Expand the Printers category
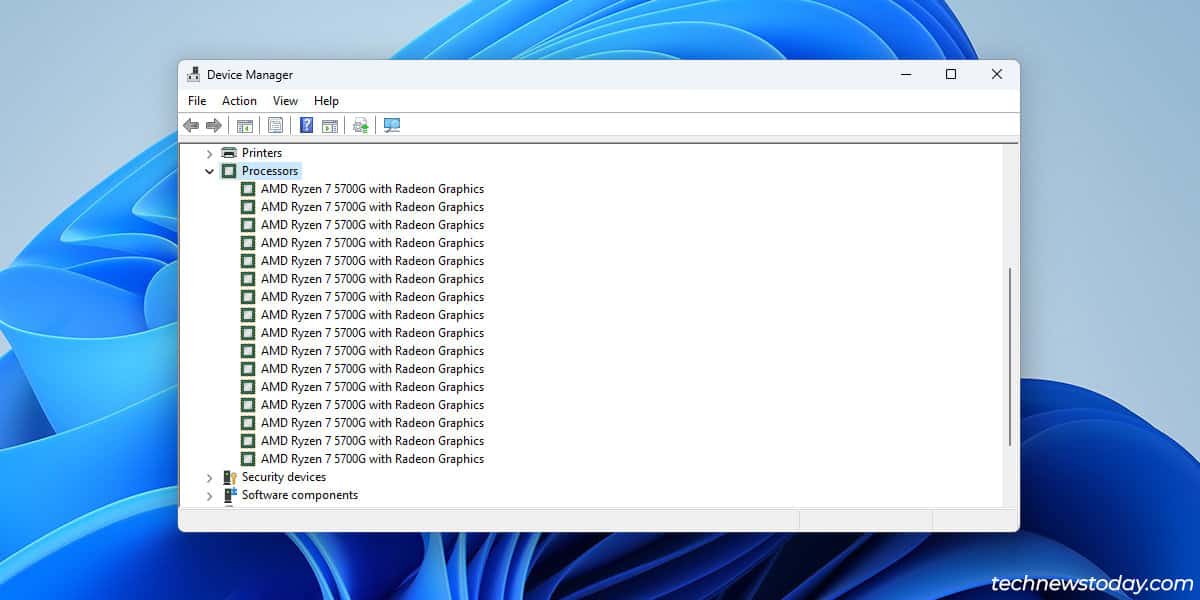The height and width of the screenshot is (600, 1200). pos(209,153)
